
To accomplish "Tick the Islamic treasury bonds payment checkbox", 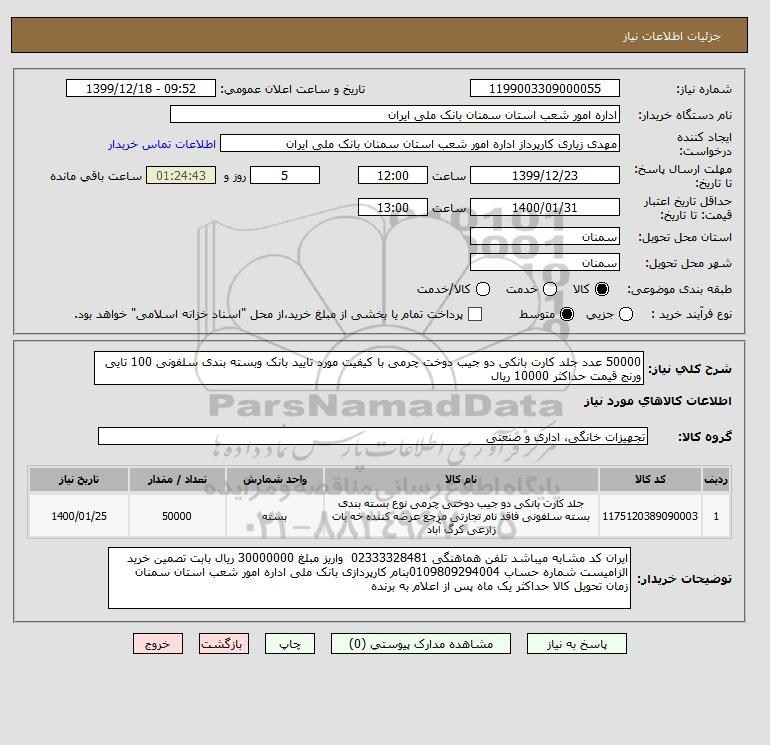I will [475, 314].
